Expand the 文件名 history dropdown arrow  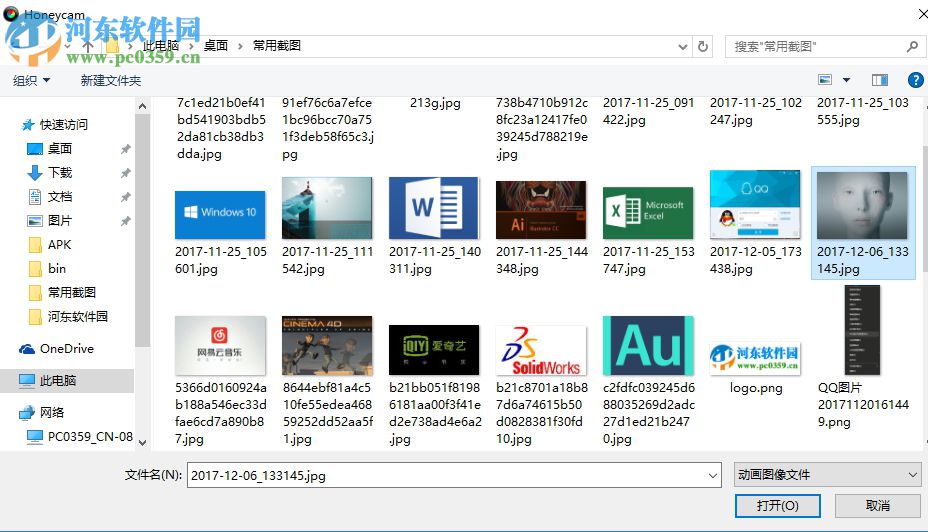coord(713,475)
